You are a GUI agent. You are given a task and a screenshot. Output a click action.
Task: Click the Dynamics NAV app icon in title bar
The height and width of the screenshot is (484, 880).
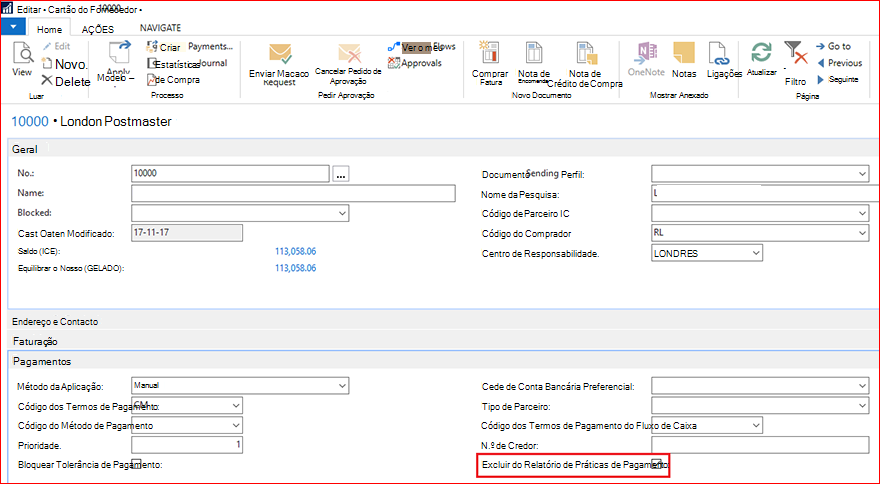point(7,9)
